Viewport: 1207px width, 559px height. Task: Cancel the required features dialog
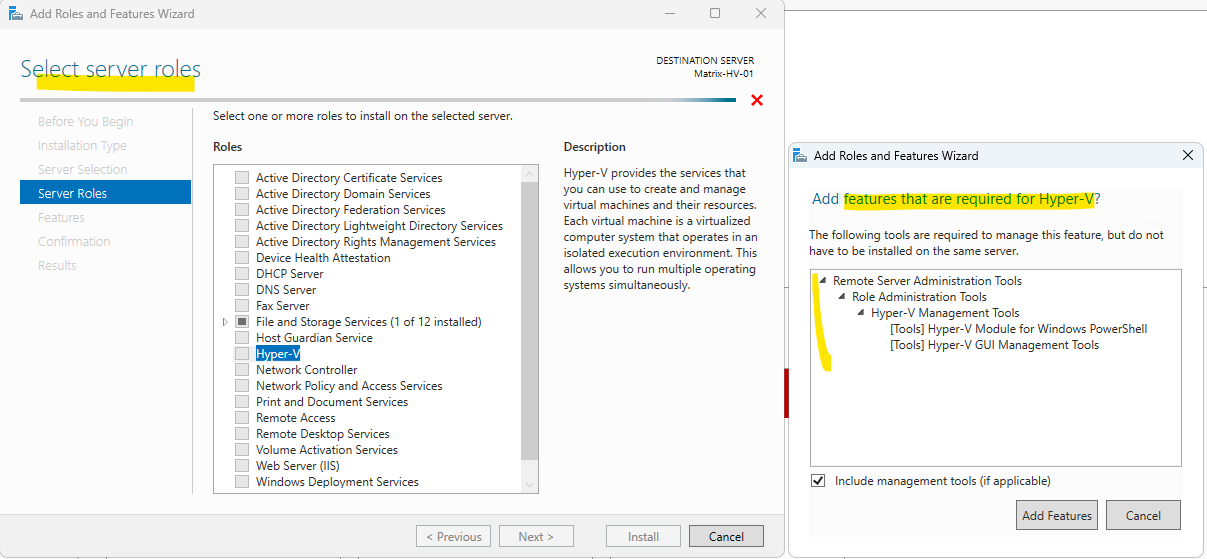1143,515
